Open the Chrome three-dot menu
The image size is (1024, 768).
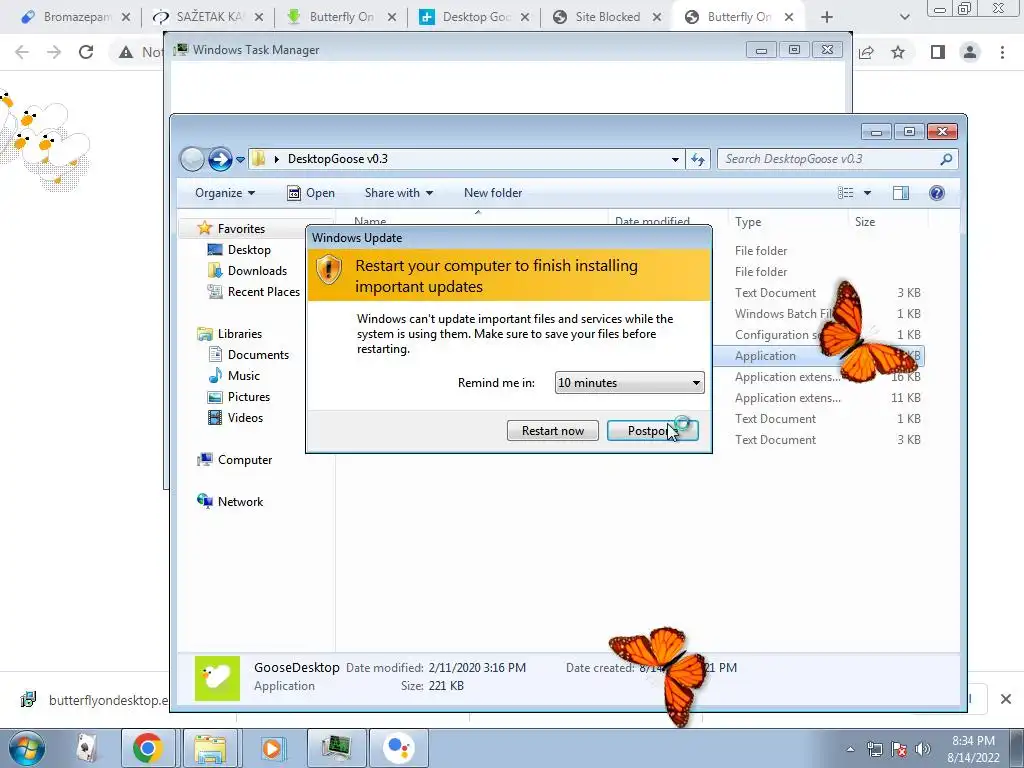click(x=1002, y=52)
